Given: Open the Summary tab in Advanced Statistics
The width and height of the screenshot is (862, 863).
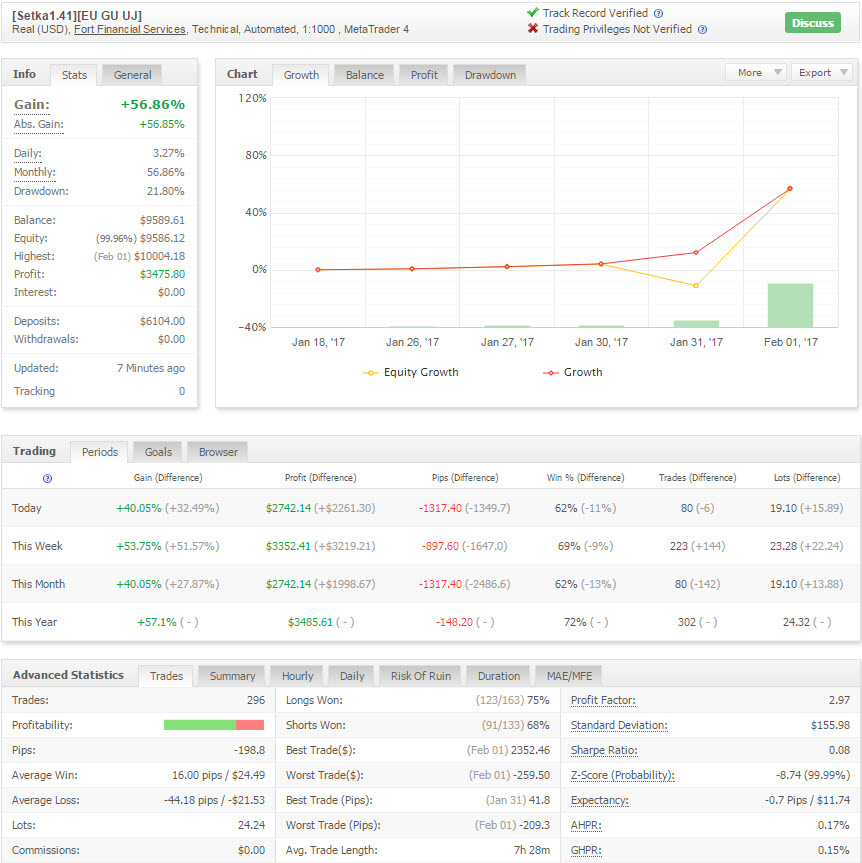Looking at the screenshot, I should [232, 676].
